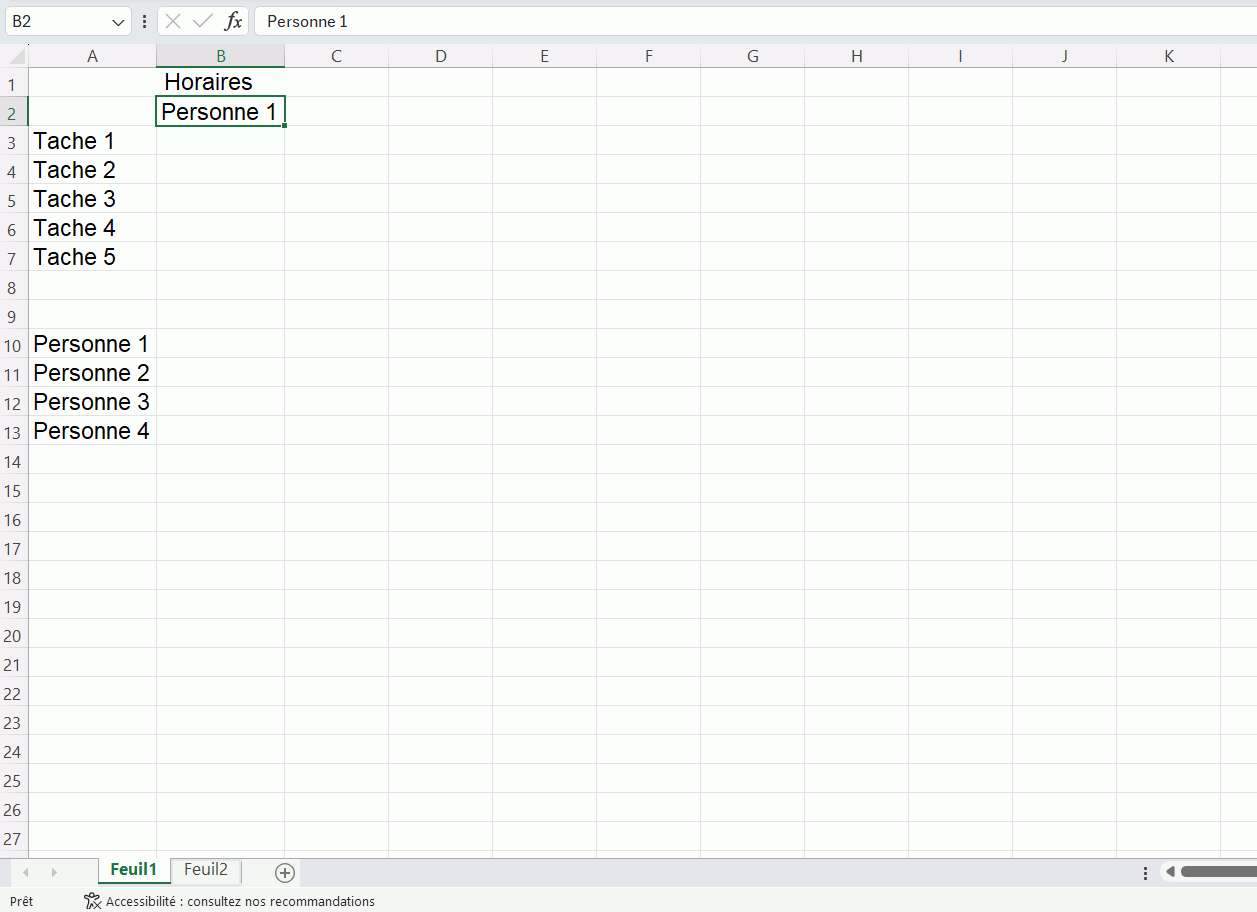Select row 10 header
This screenshot has width=1257, height=912.
[x=13, y=345]
